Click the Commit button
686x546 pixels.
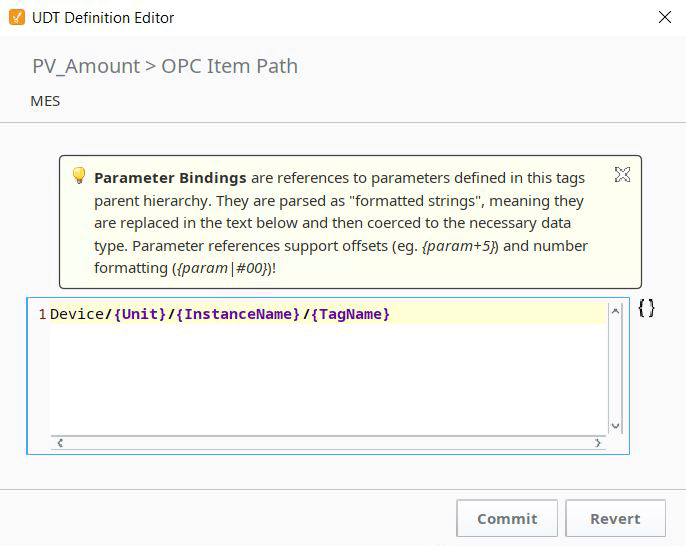click(507, 518)
